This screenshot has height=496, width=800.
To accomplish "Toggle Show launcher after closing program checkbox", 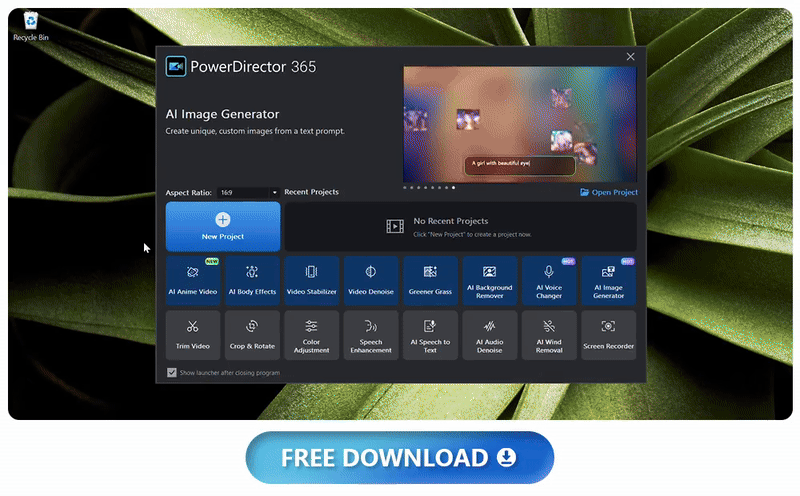I will [172, 373].
